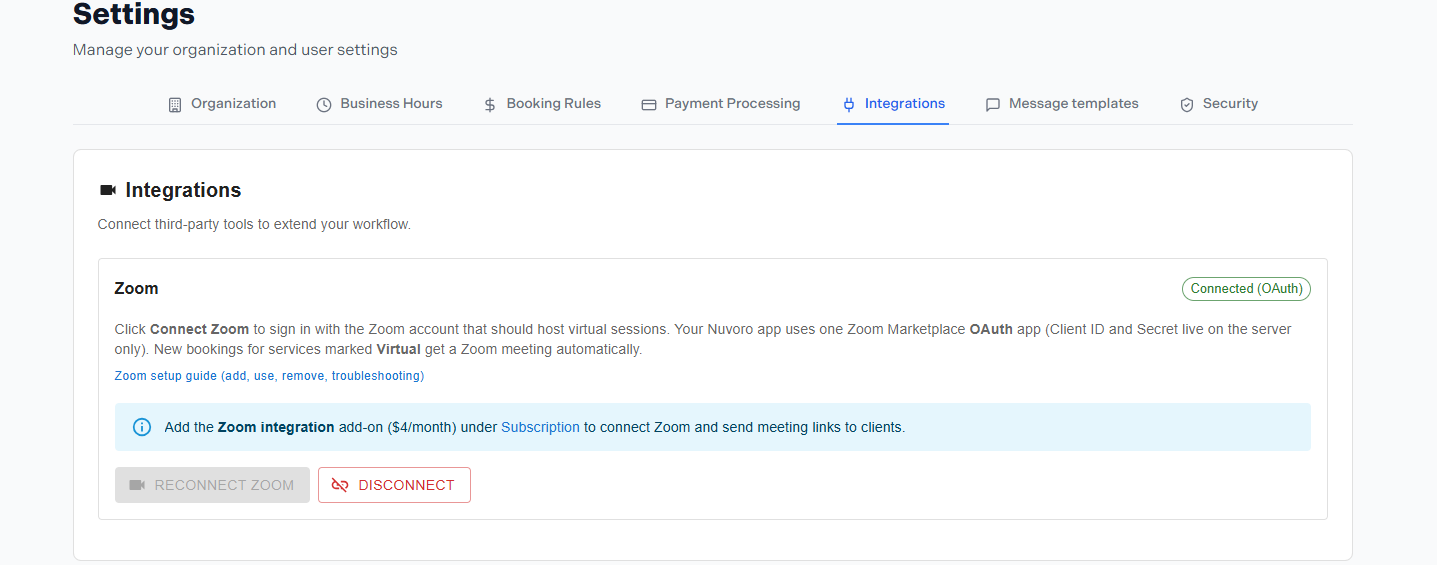The height and width of the screenshot is (565, 1437).
Task: Click the Organization building icon
Action: [x=175, y=105]
